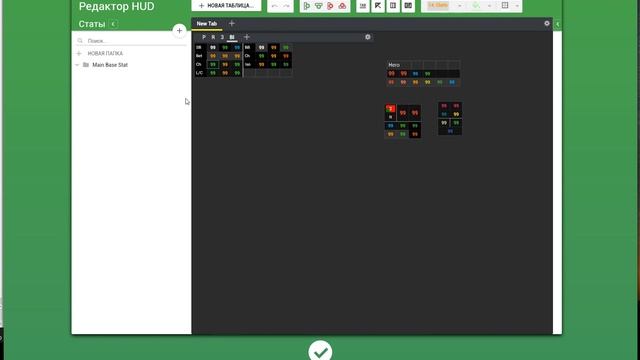Viewport: 640px width, 360px height.
Task: Select the table icon sub-tab
Action: pos(232,37)
